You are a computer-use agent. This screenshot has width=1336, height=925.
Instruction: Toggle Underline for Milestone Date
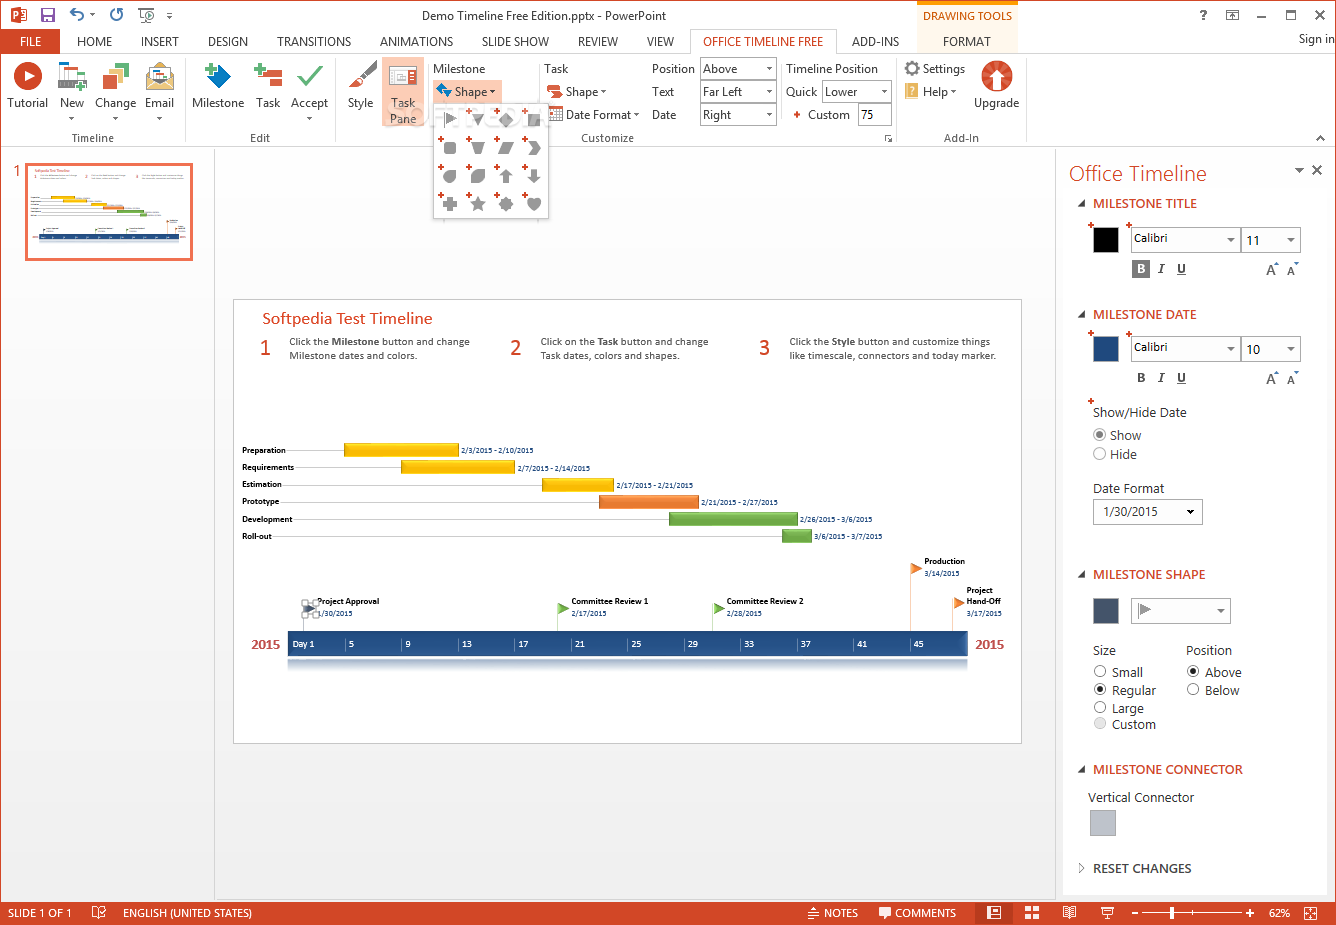(x=1181, y=377)
